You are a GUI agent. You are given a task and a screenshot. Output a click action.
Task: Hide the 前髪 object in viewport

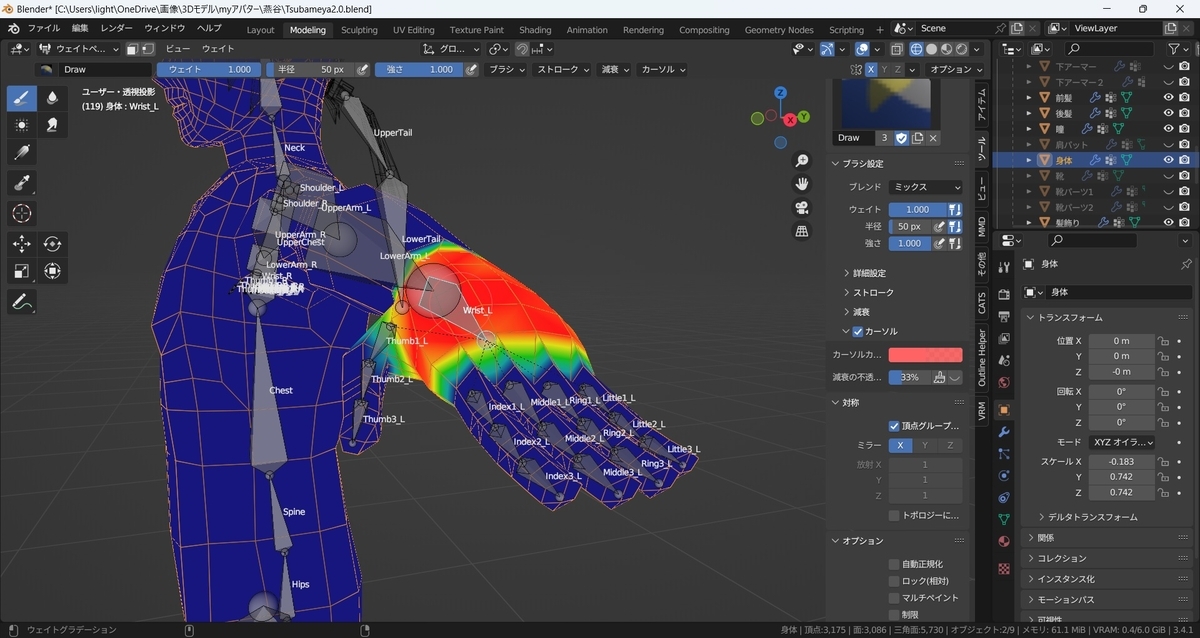(1168, 98)
